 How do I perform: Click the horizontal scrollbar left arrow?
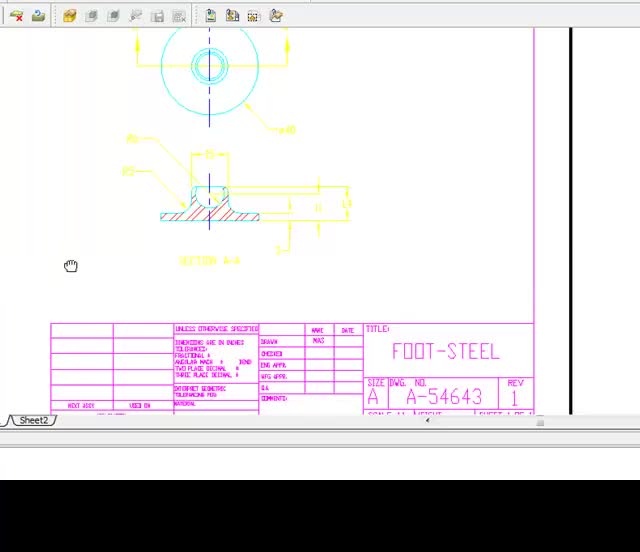pos(427,420)
